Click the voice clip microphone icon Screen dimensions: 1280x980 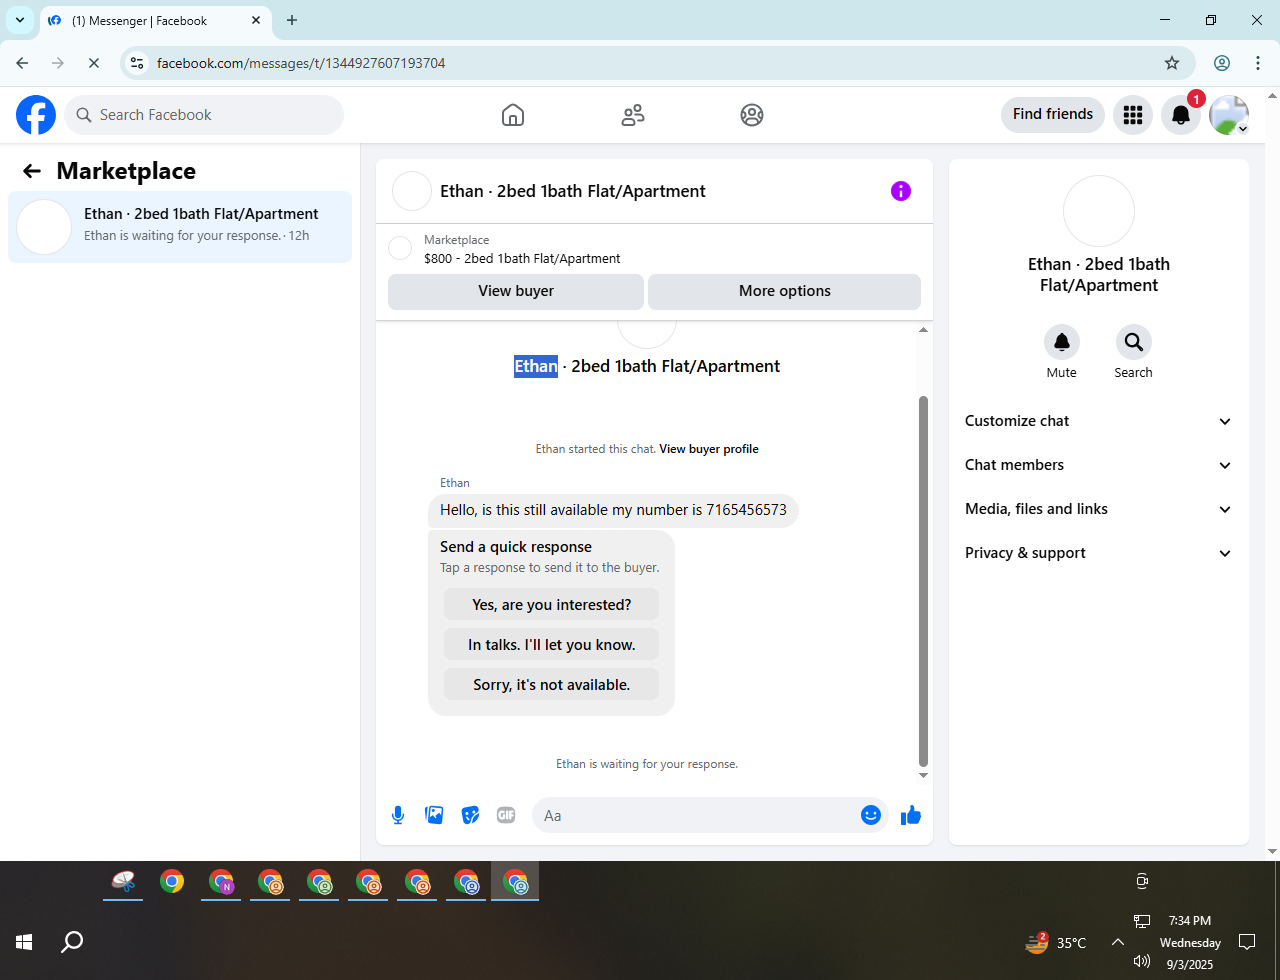tap(398, 815)
